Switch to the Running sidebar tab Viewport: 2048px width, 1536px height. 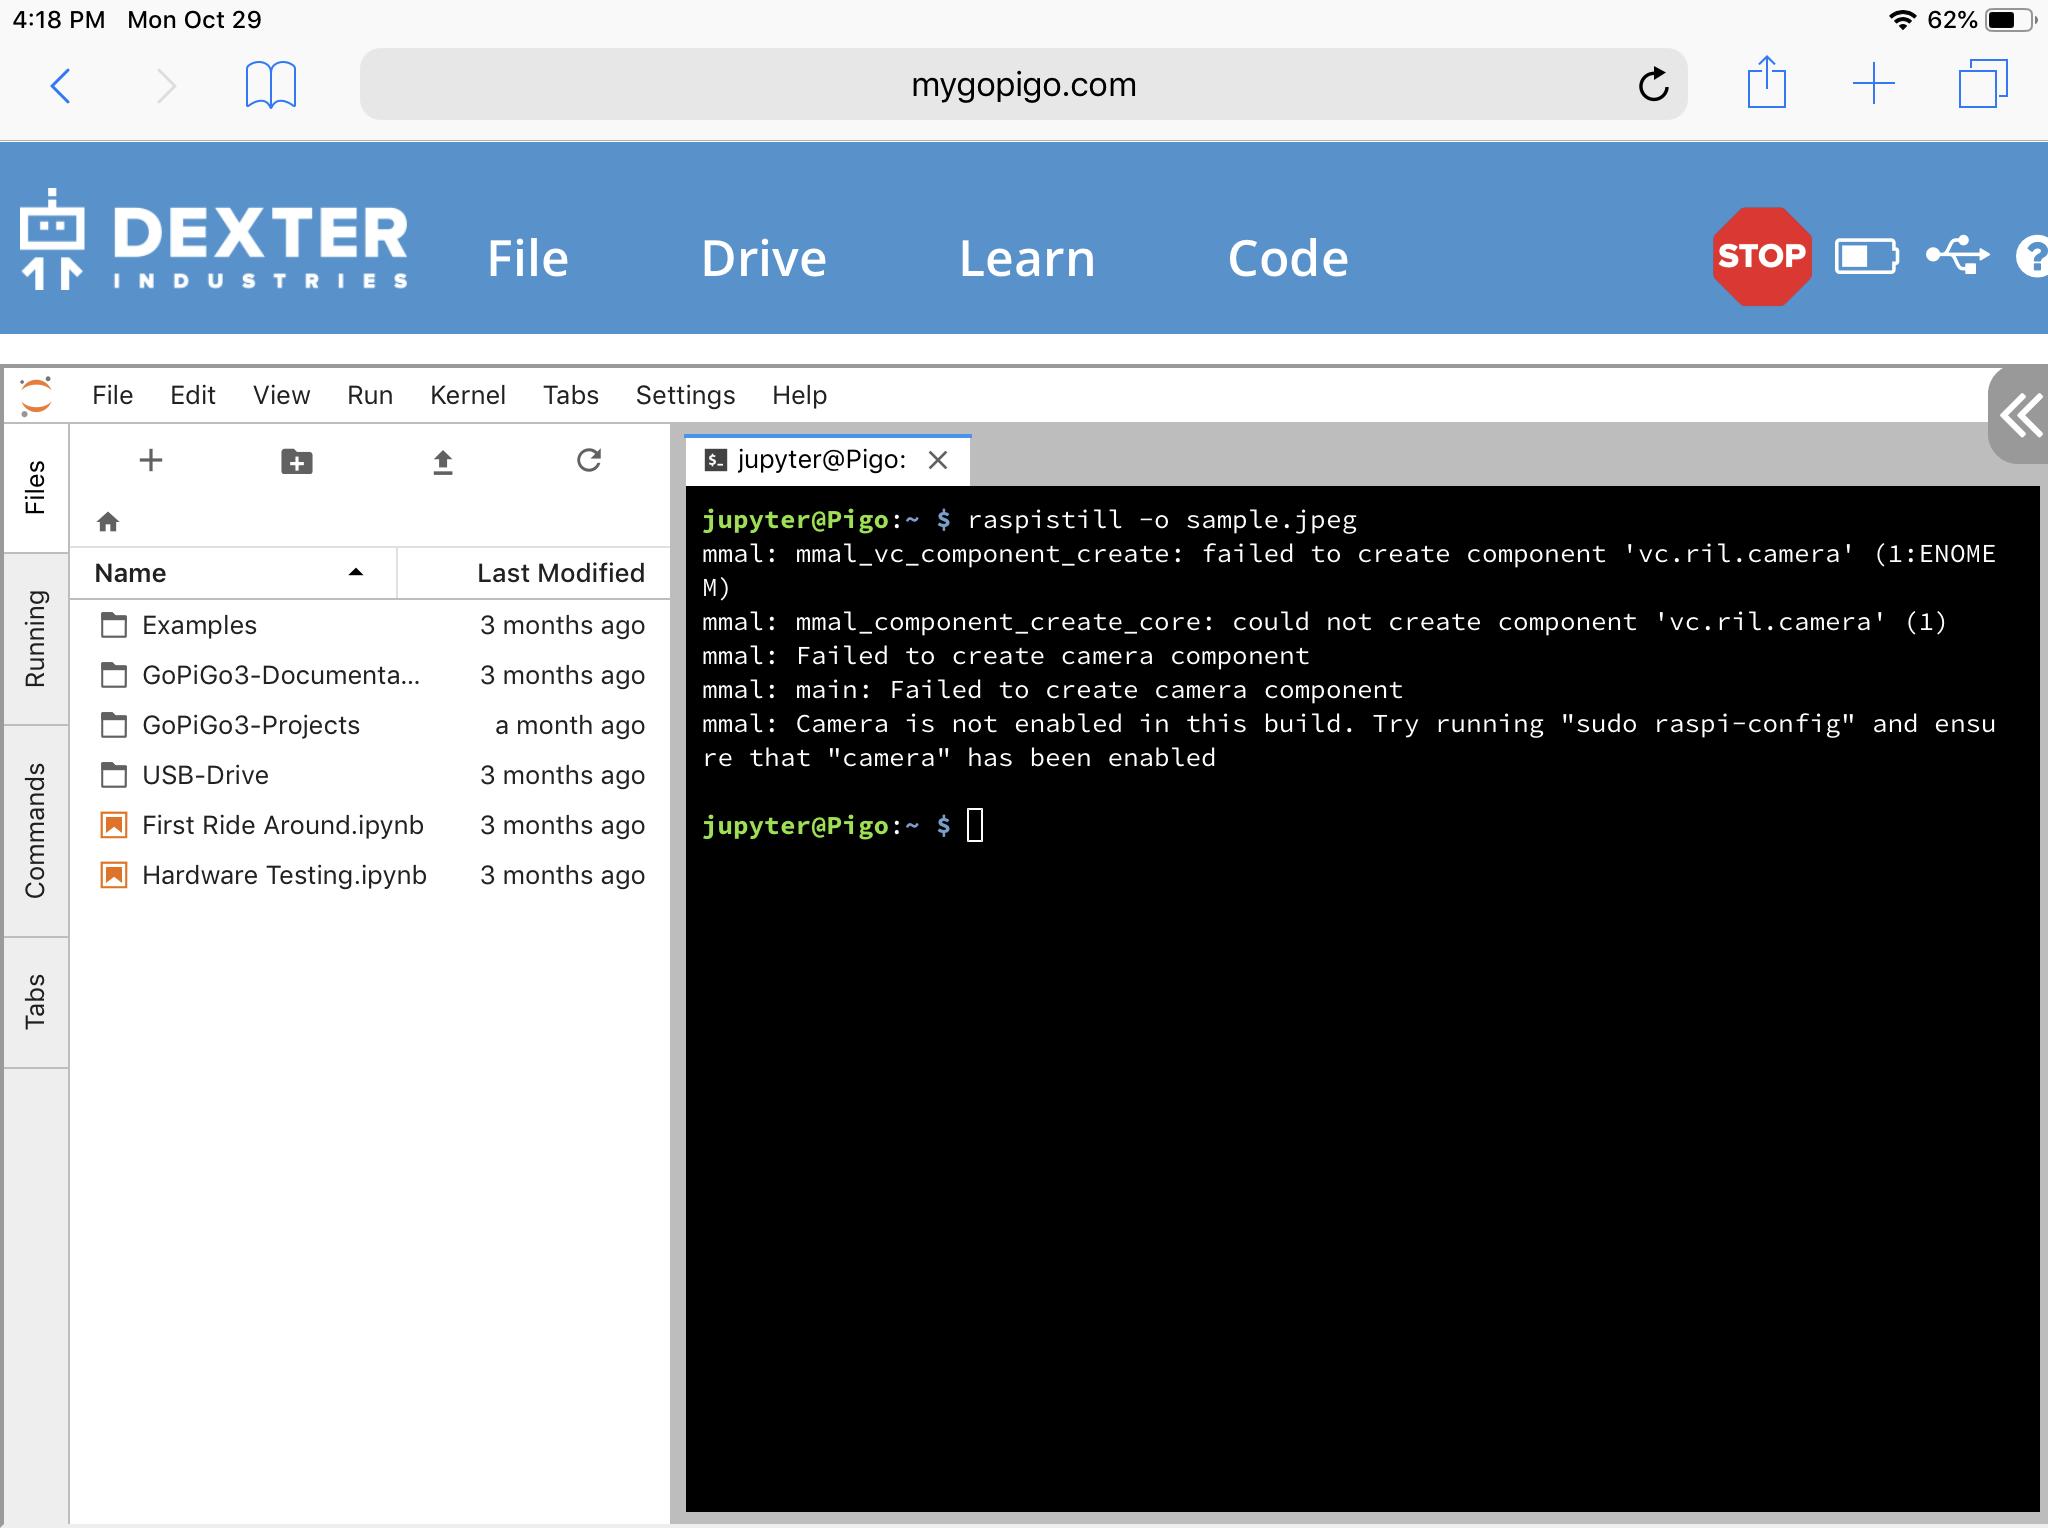(35, 638)
